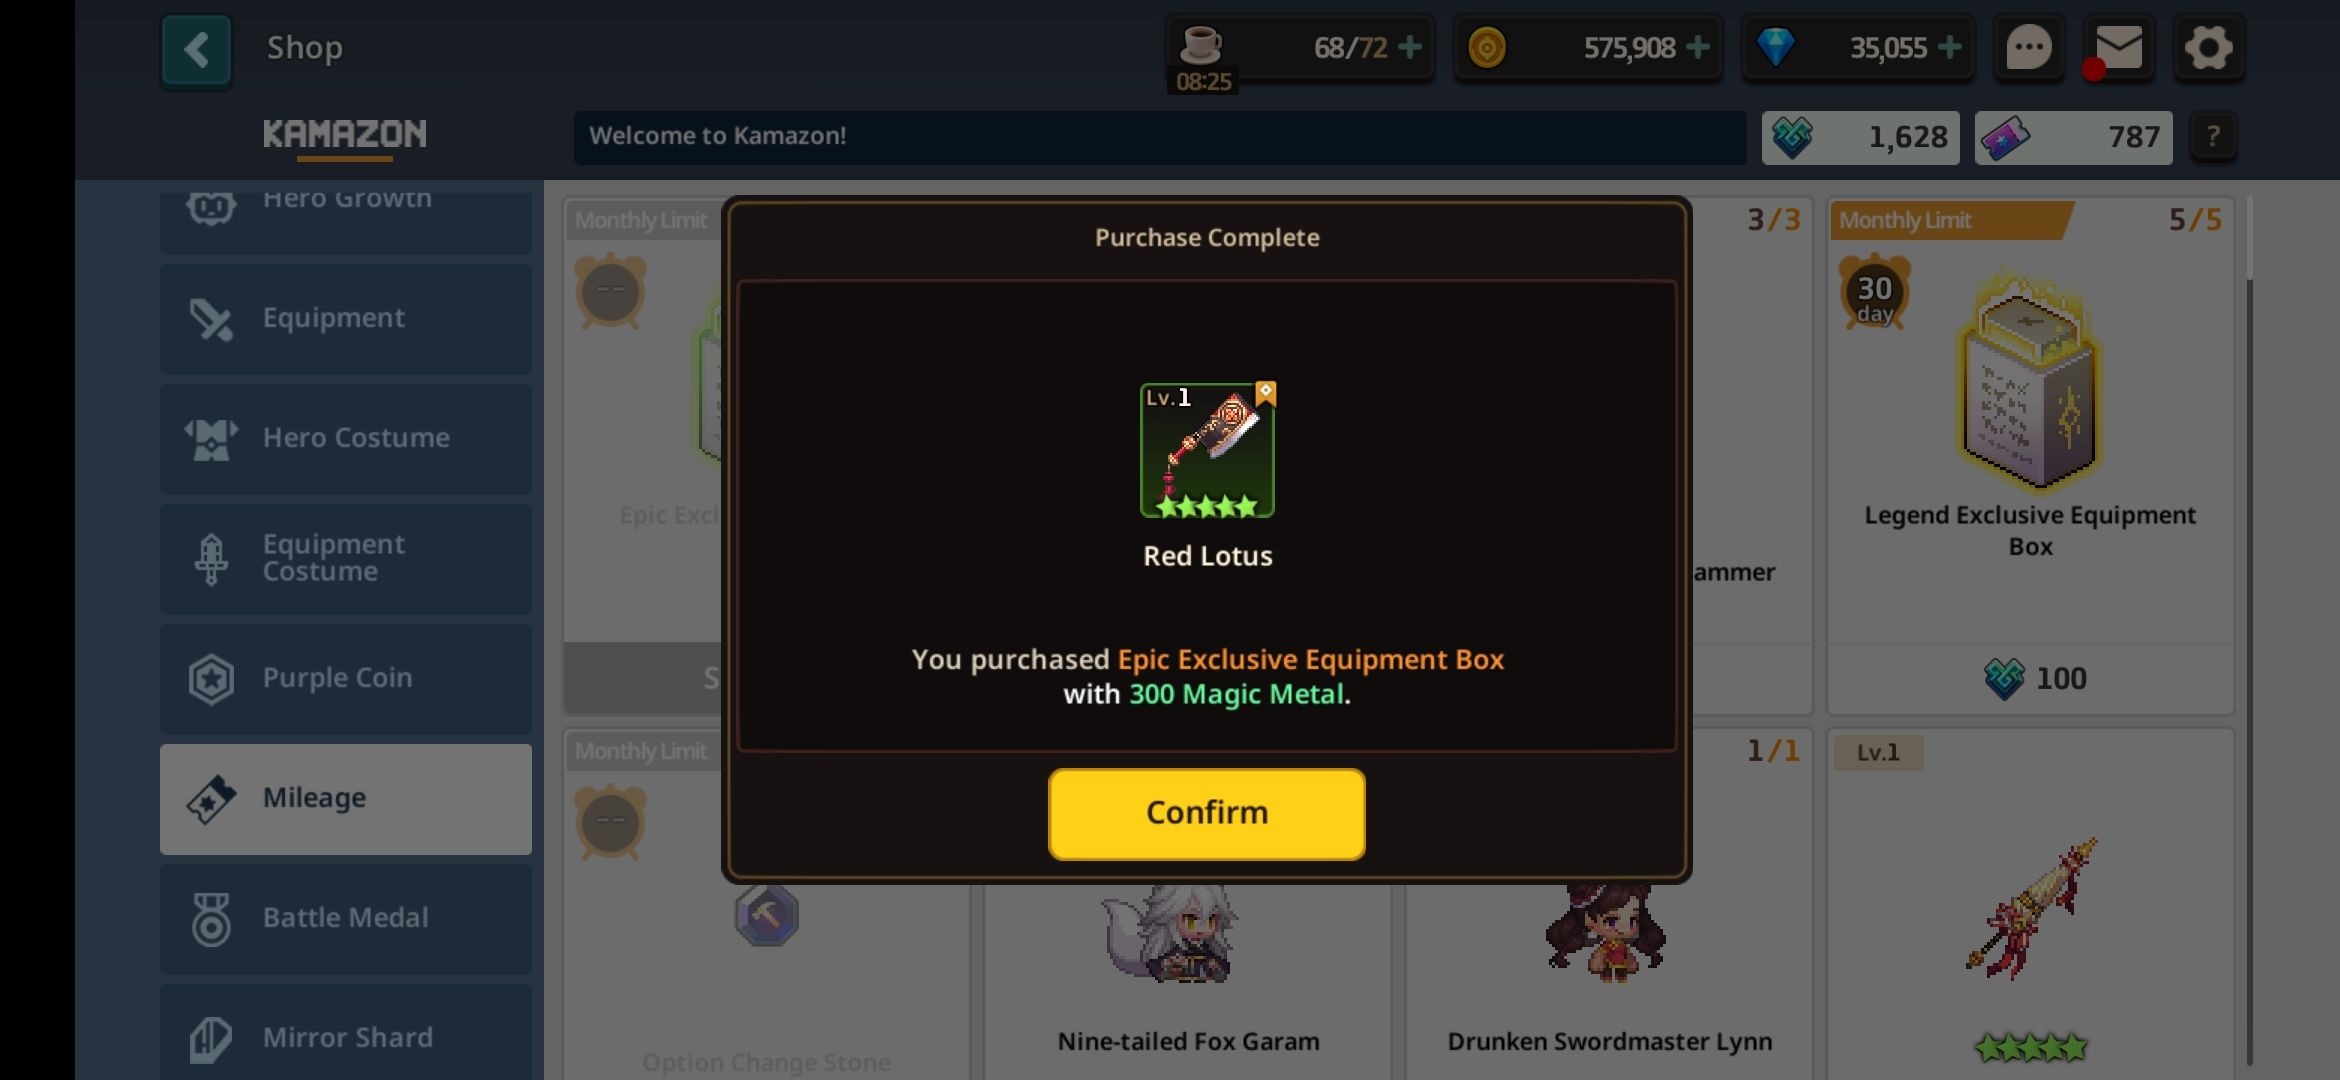2340x1080 pixels.
Task: Buy Legend Exclusive Equipment Box for 100
Action: point(2031,679)
